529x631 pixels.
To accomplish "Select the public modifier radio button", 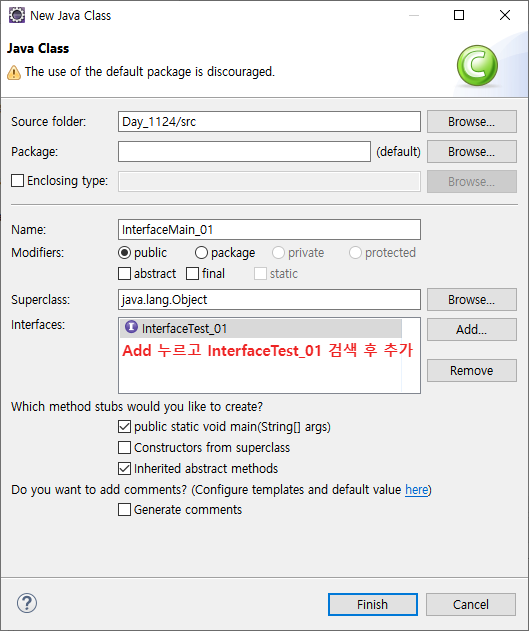I will 124,253.
